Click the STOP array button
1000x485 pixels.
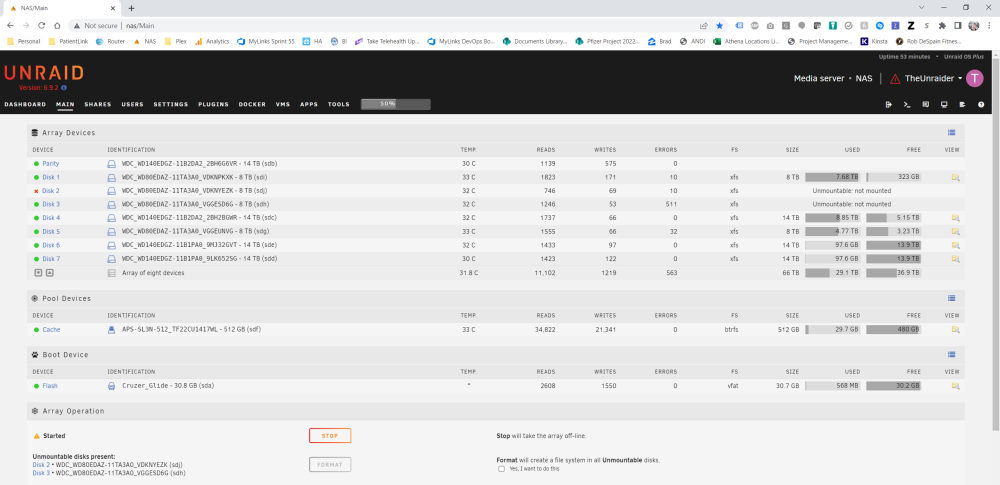330,436
